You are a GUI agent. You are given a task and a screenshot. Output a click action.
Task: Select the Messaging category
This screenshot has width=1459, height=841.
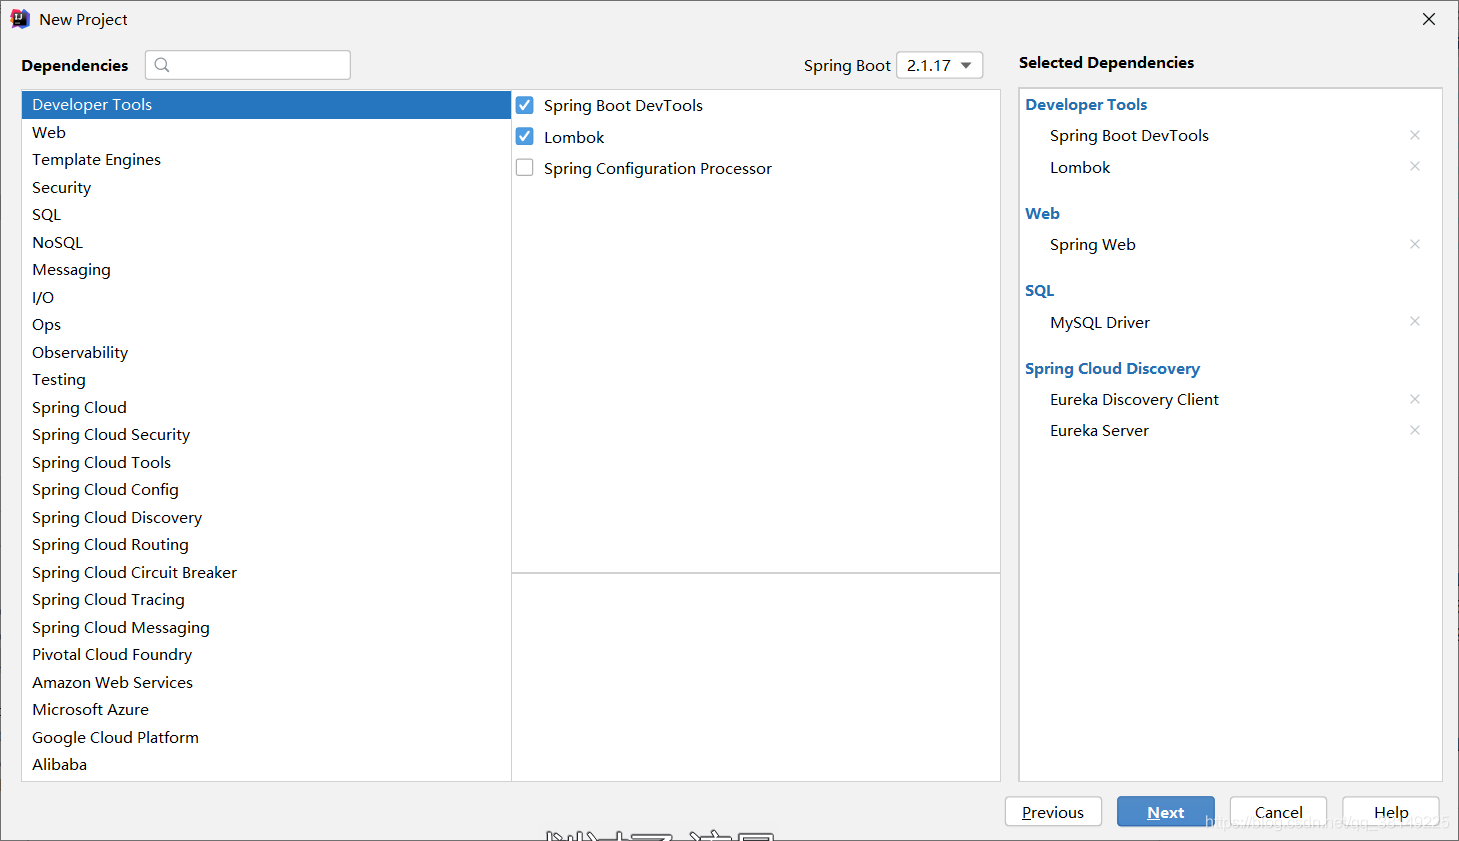click(x=266, y=270)
